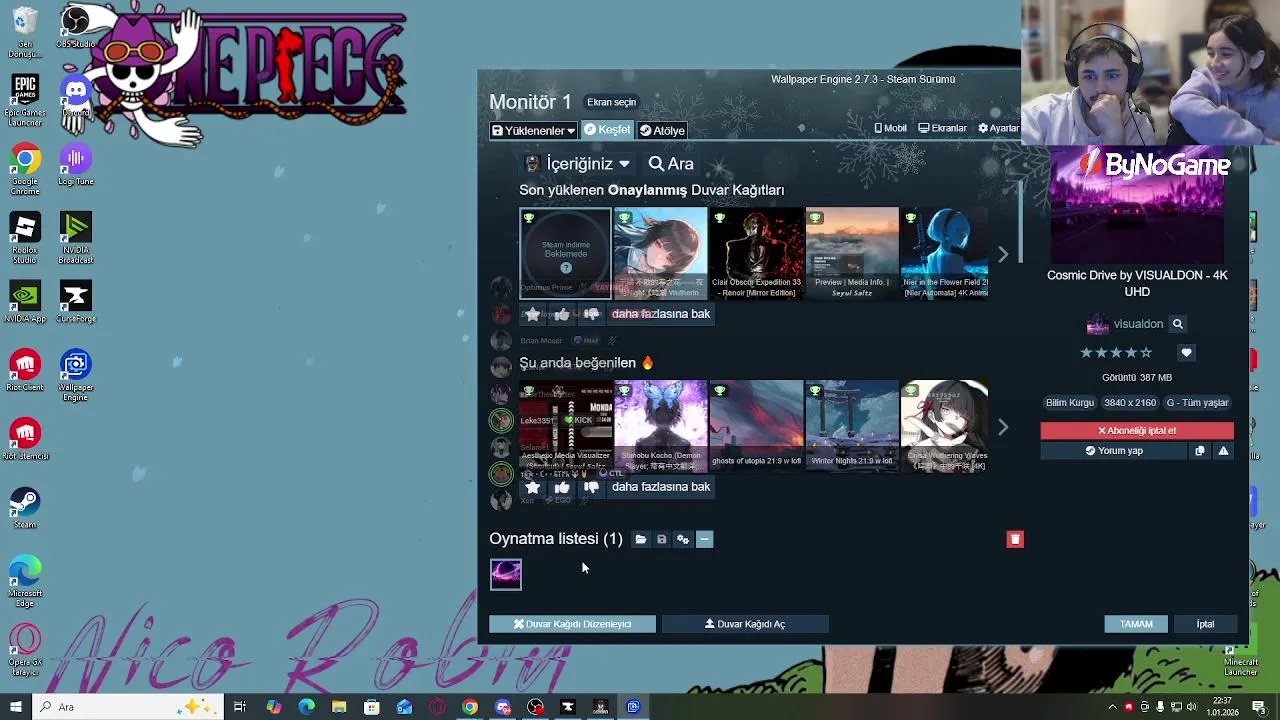Select the Winter Nights wallpaper

851,426
